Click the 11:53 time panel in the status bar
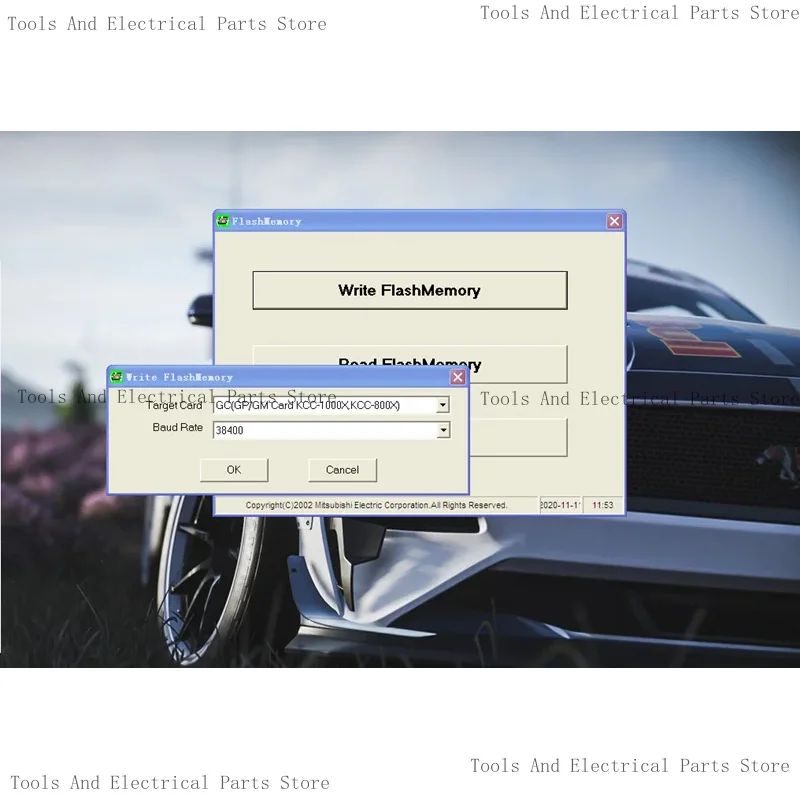The height and width of the screenshot is (800, 800). click(603, 505)
